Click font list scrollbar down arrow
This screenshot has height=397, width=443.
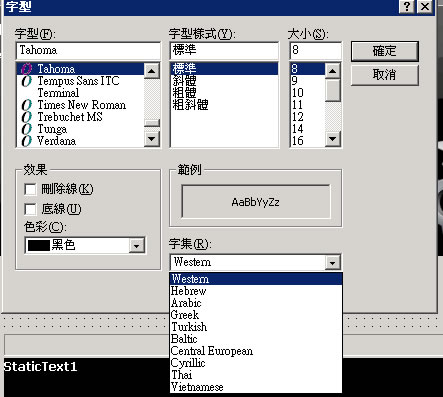(152, 139)
